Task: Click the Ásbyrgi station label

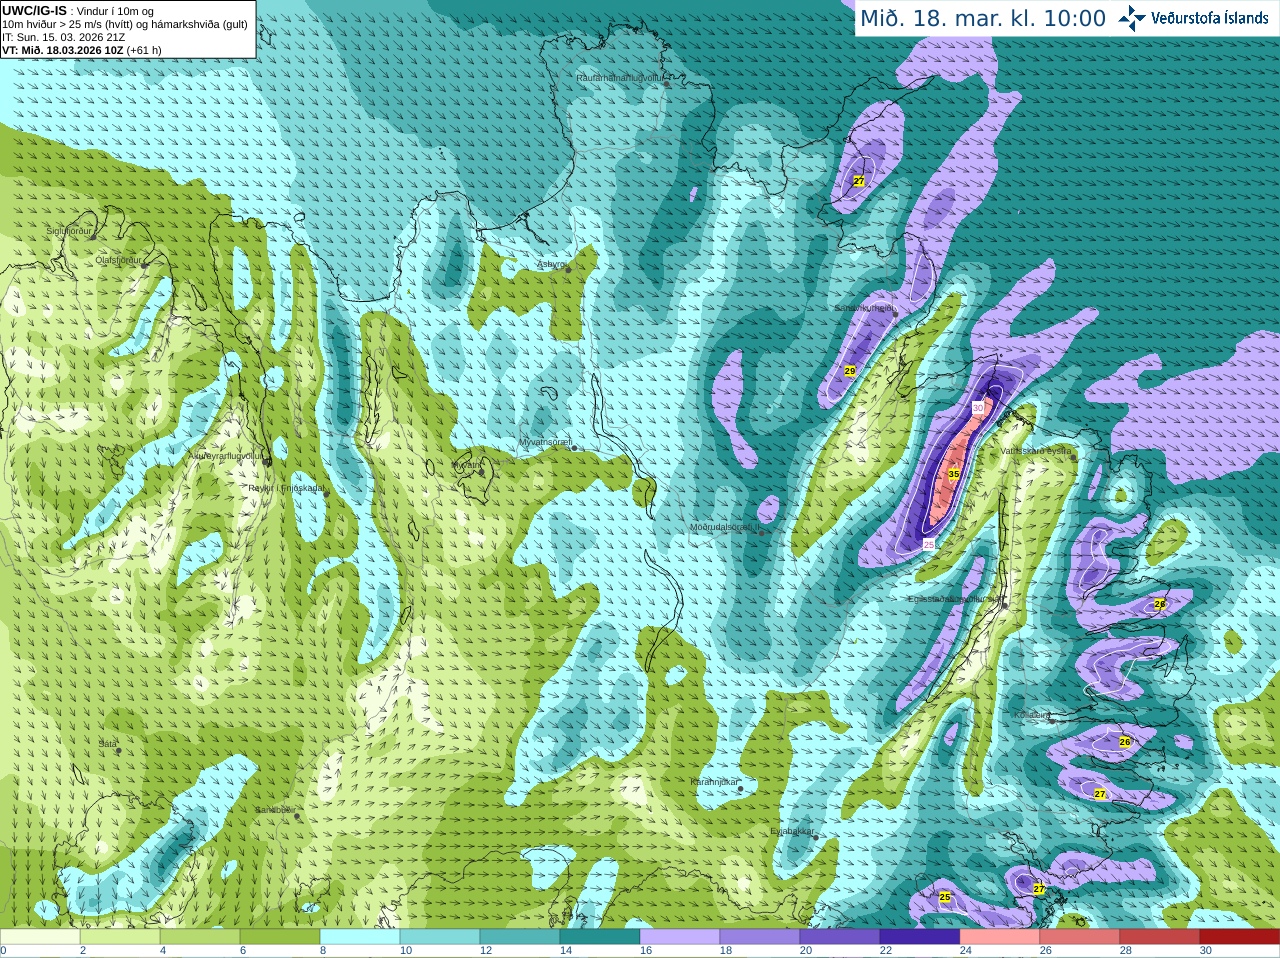Action: [551, 264]
